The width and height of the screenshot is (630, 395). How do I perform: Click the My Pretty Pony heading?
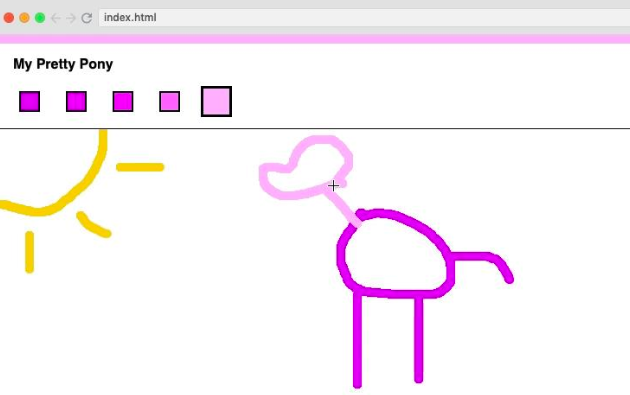point(63,64)
